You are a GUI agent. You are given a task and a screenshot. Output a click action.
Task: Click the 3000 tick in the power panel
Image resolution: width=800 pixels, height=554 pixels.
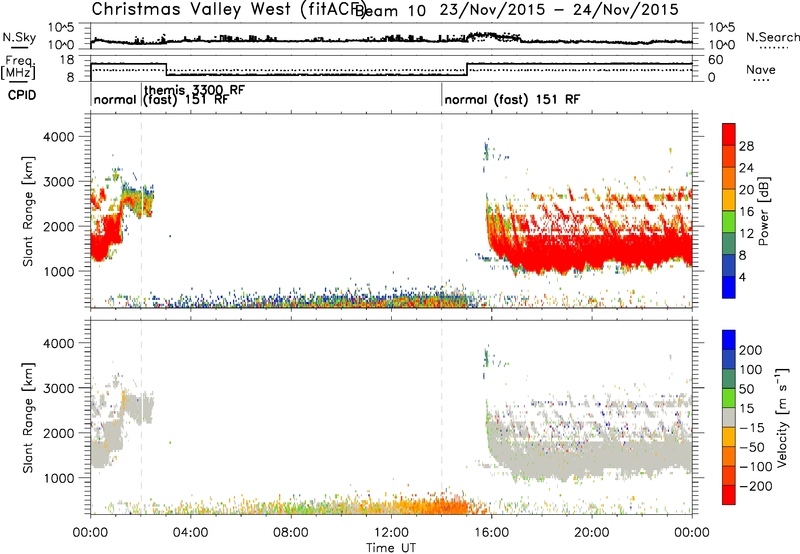coord(58,182)
